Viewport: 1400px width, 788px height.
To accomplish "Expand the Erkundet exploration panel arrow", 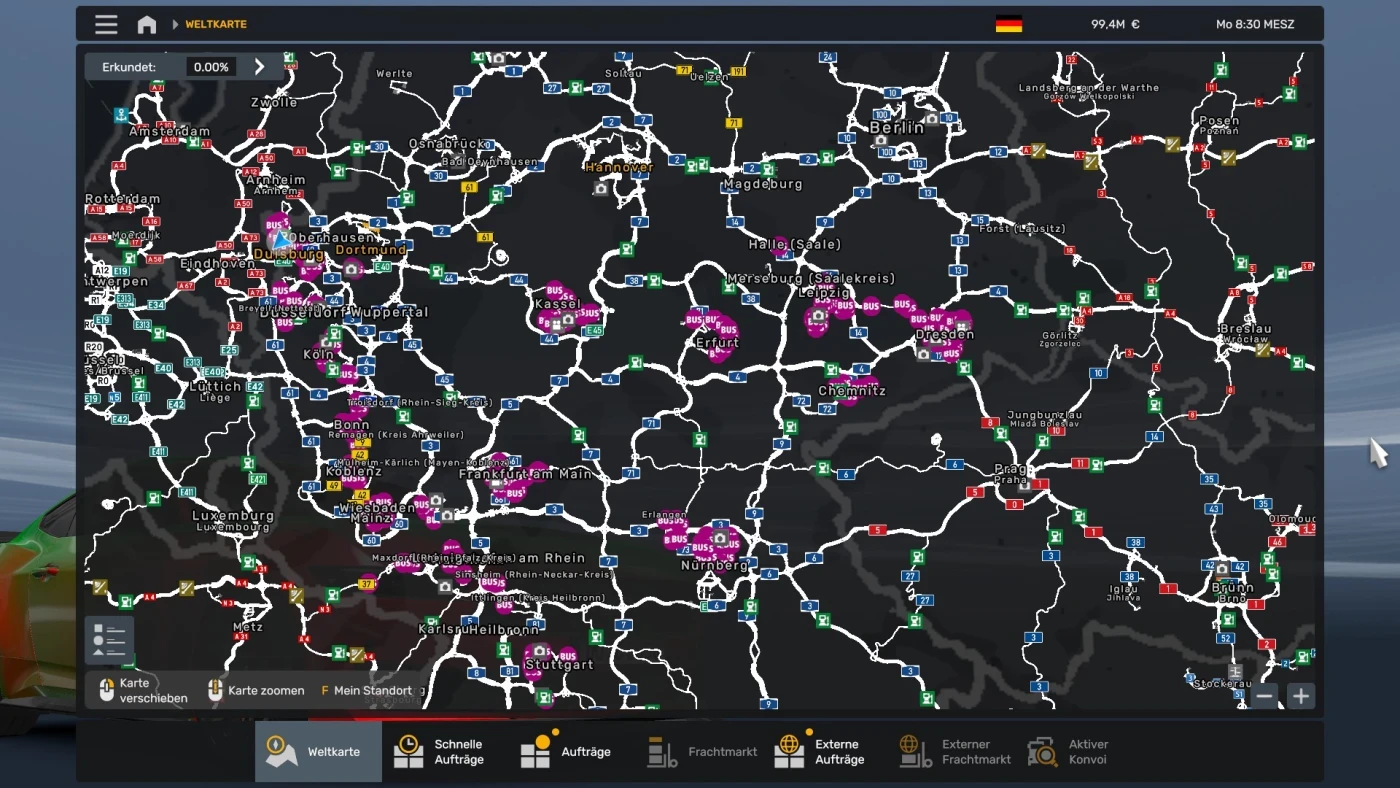I will pyautogui.click(x=259, y=67).
